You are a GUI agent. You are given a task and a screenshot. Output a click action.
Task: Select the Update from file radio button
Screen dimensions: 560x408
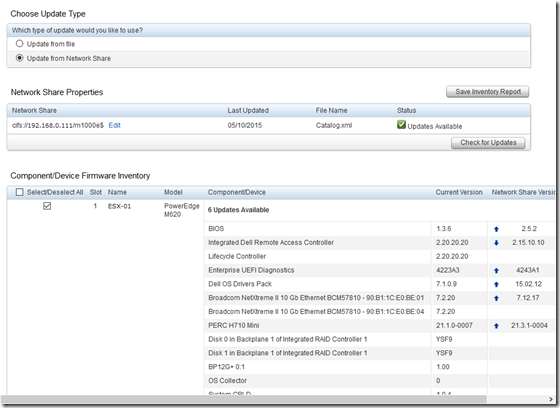click(20, 44)
